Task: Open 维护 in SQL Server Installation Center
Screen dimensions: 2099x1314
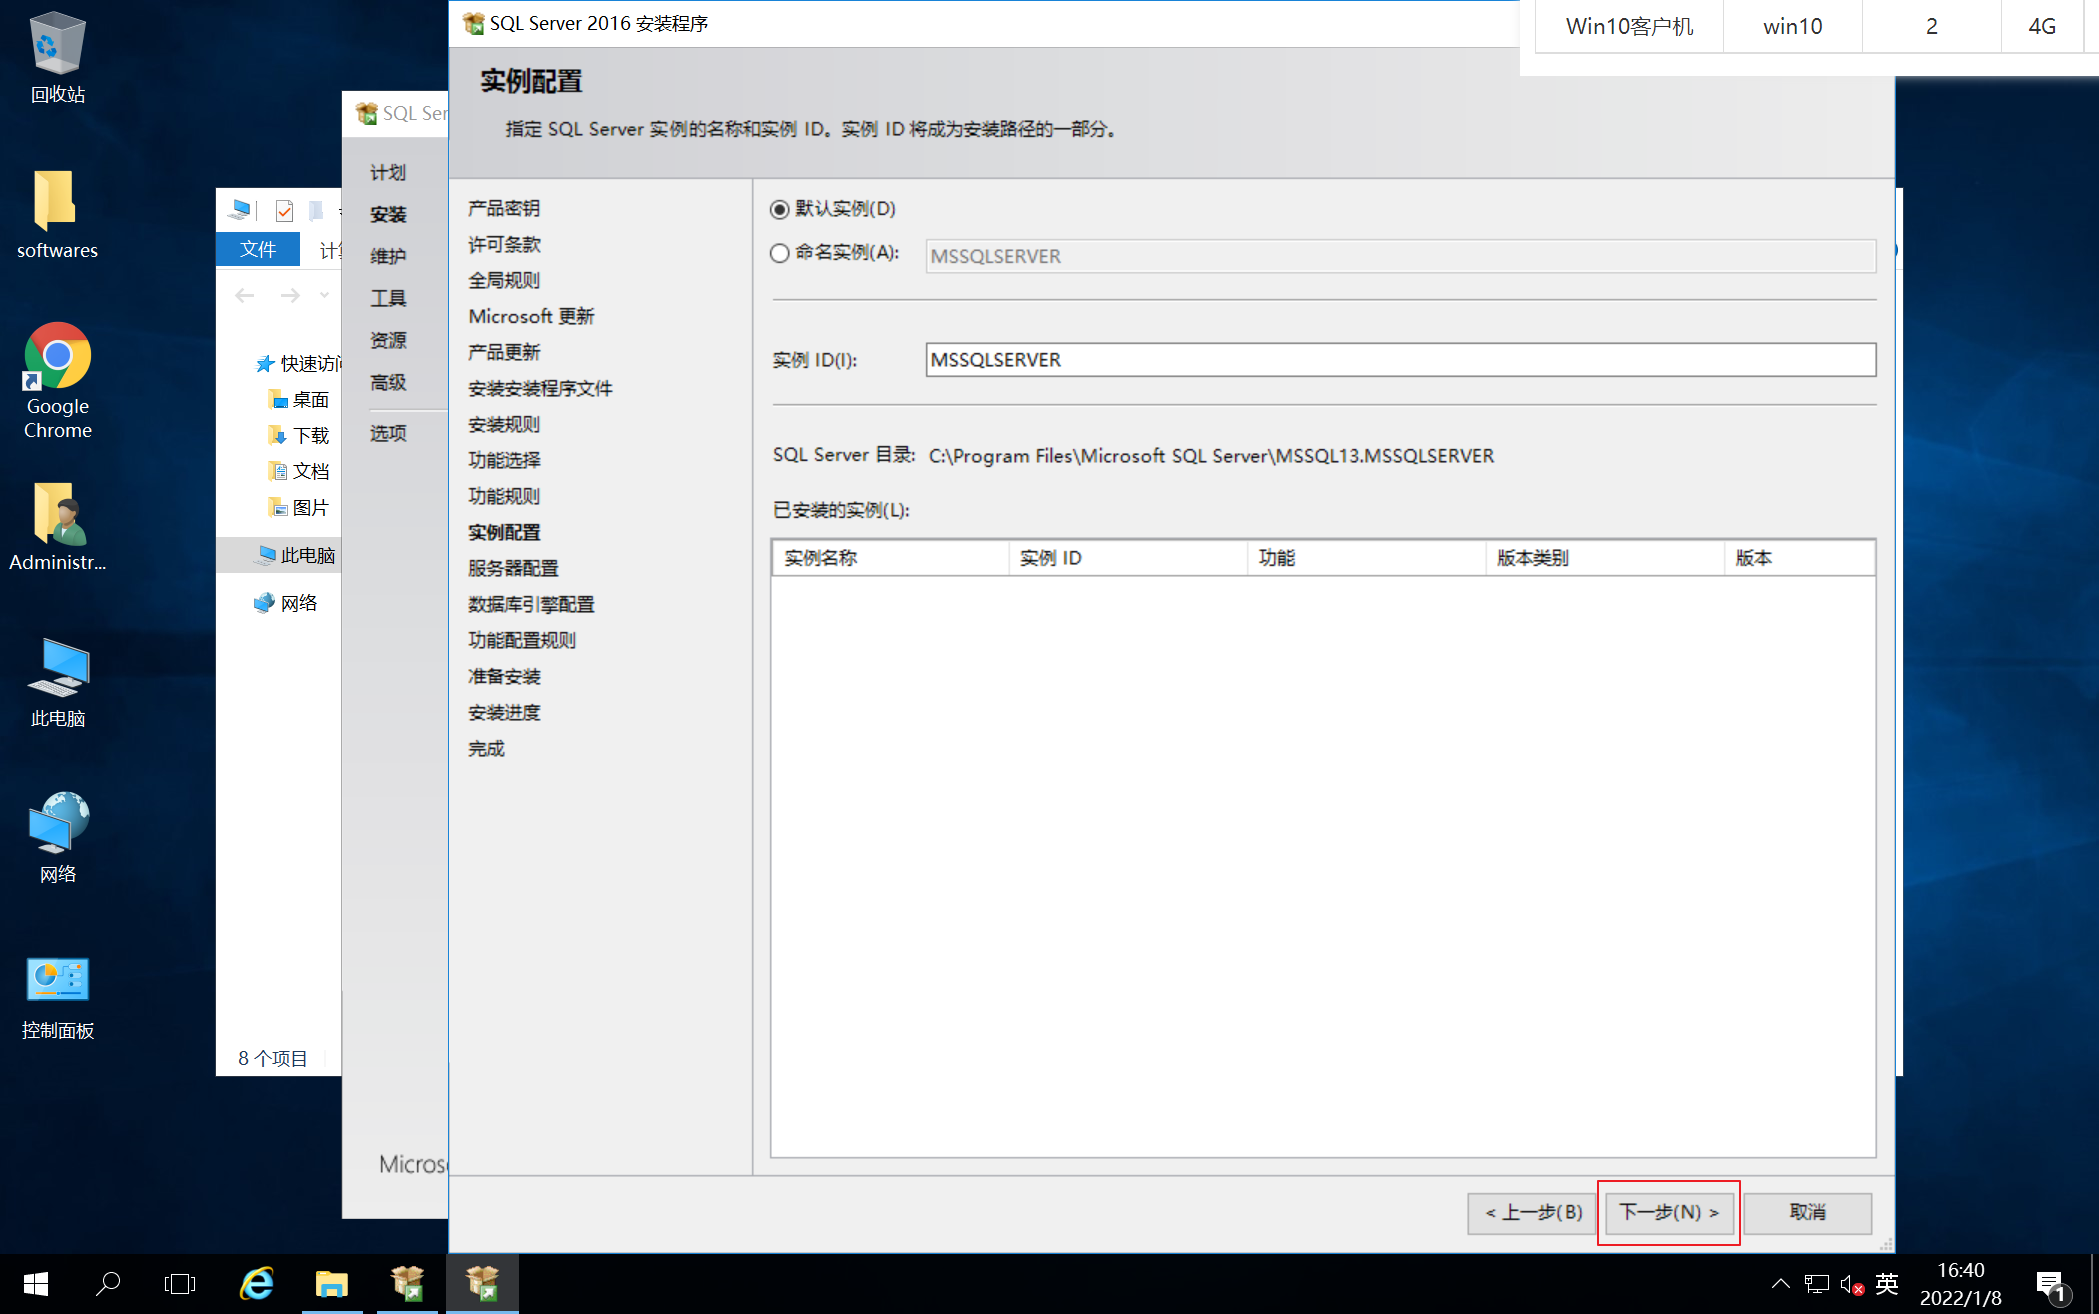Action: click(388, 256)
